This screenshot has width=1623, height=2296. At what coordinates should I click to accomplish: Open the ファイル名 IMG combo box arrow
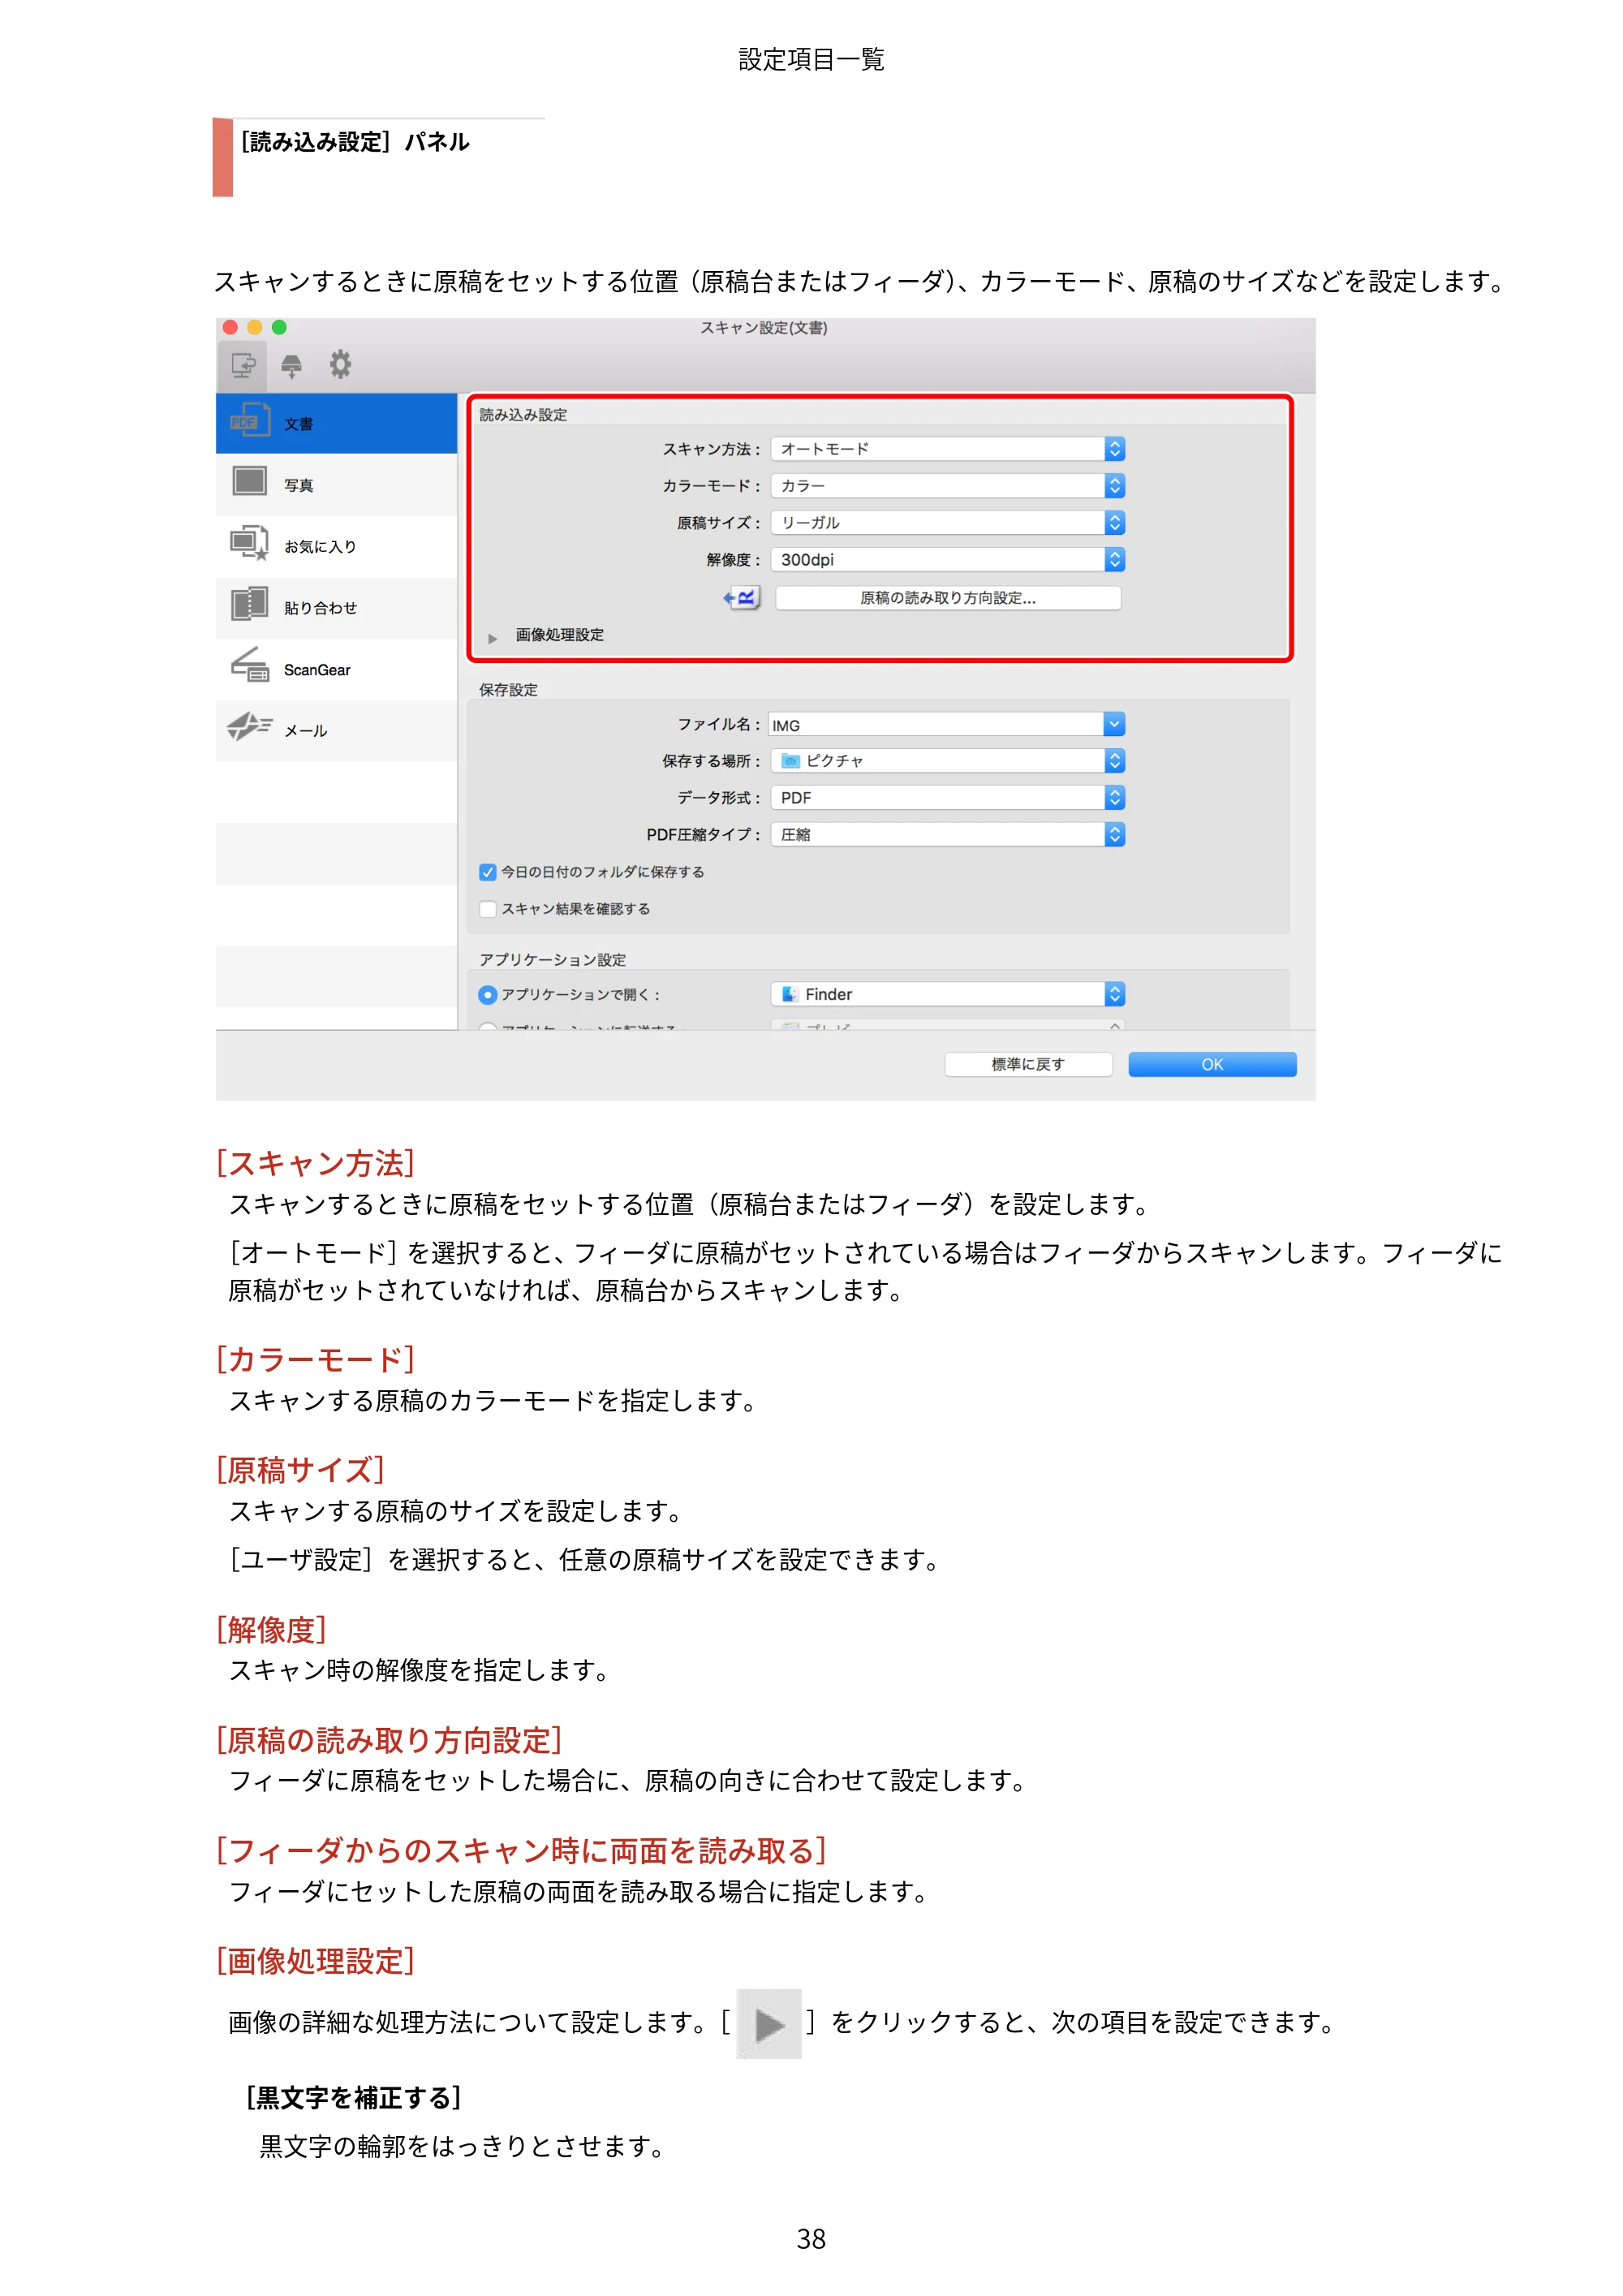[1114, 724]
